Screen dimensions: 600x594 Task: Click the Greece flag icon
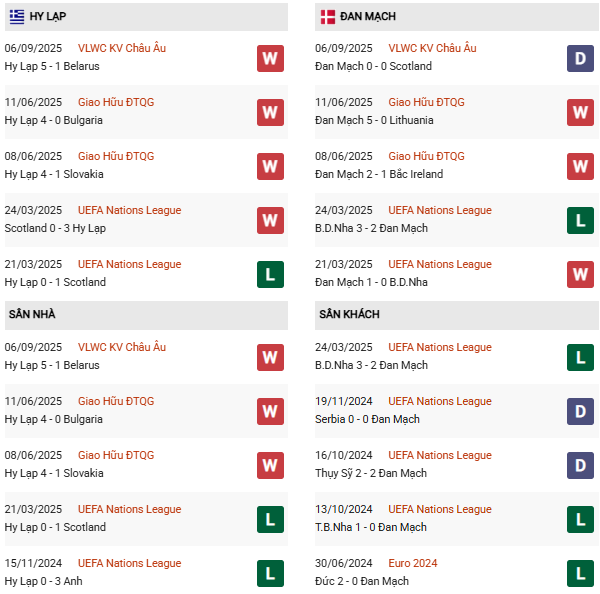17,17
